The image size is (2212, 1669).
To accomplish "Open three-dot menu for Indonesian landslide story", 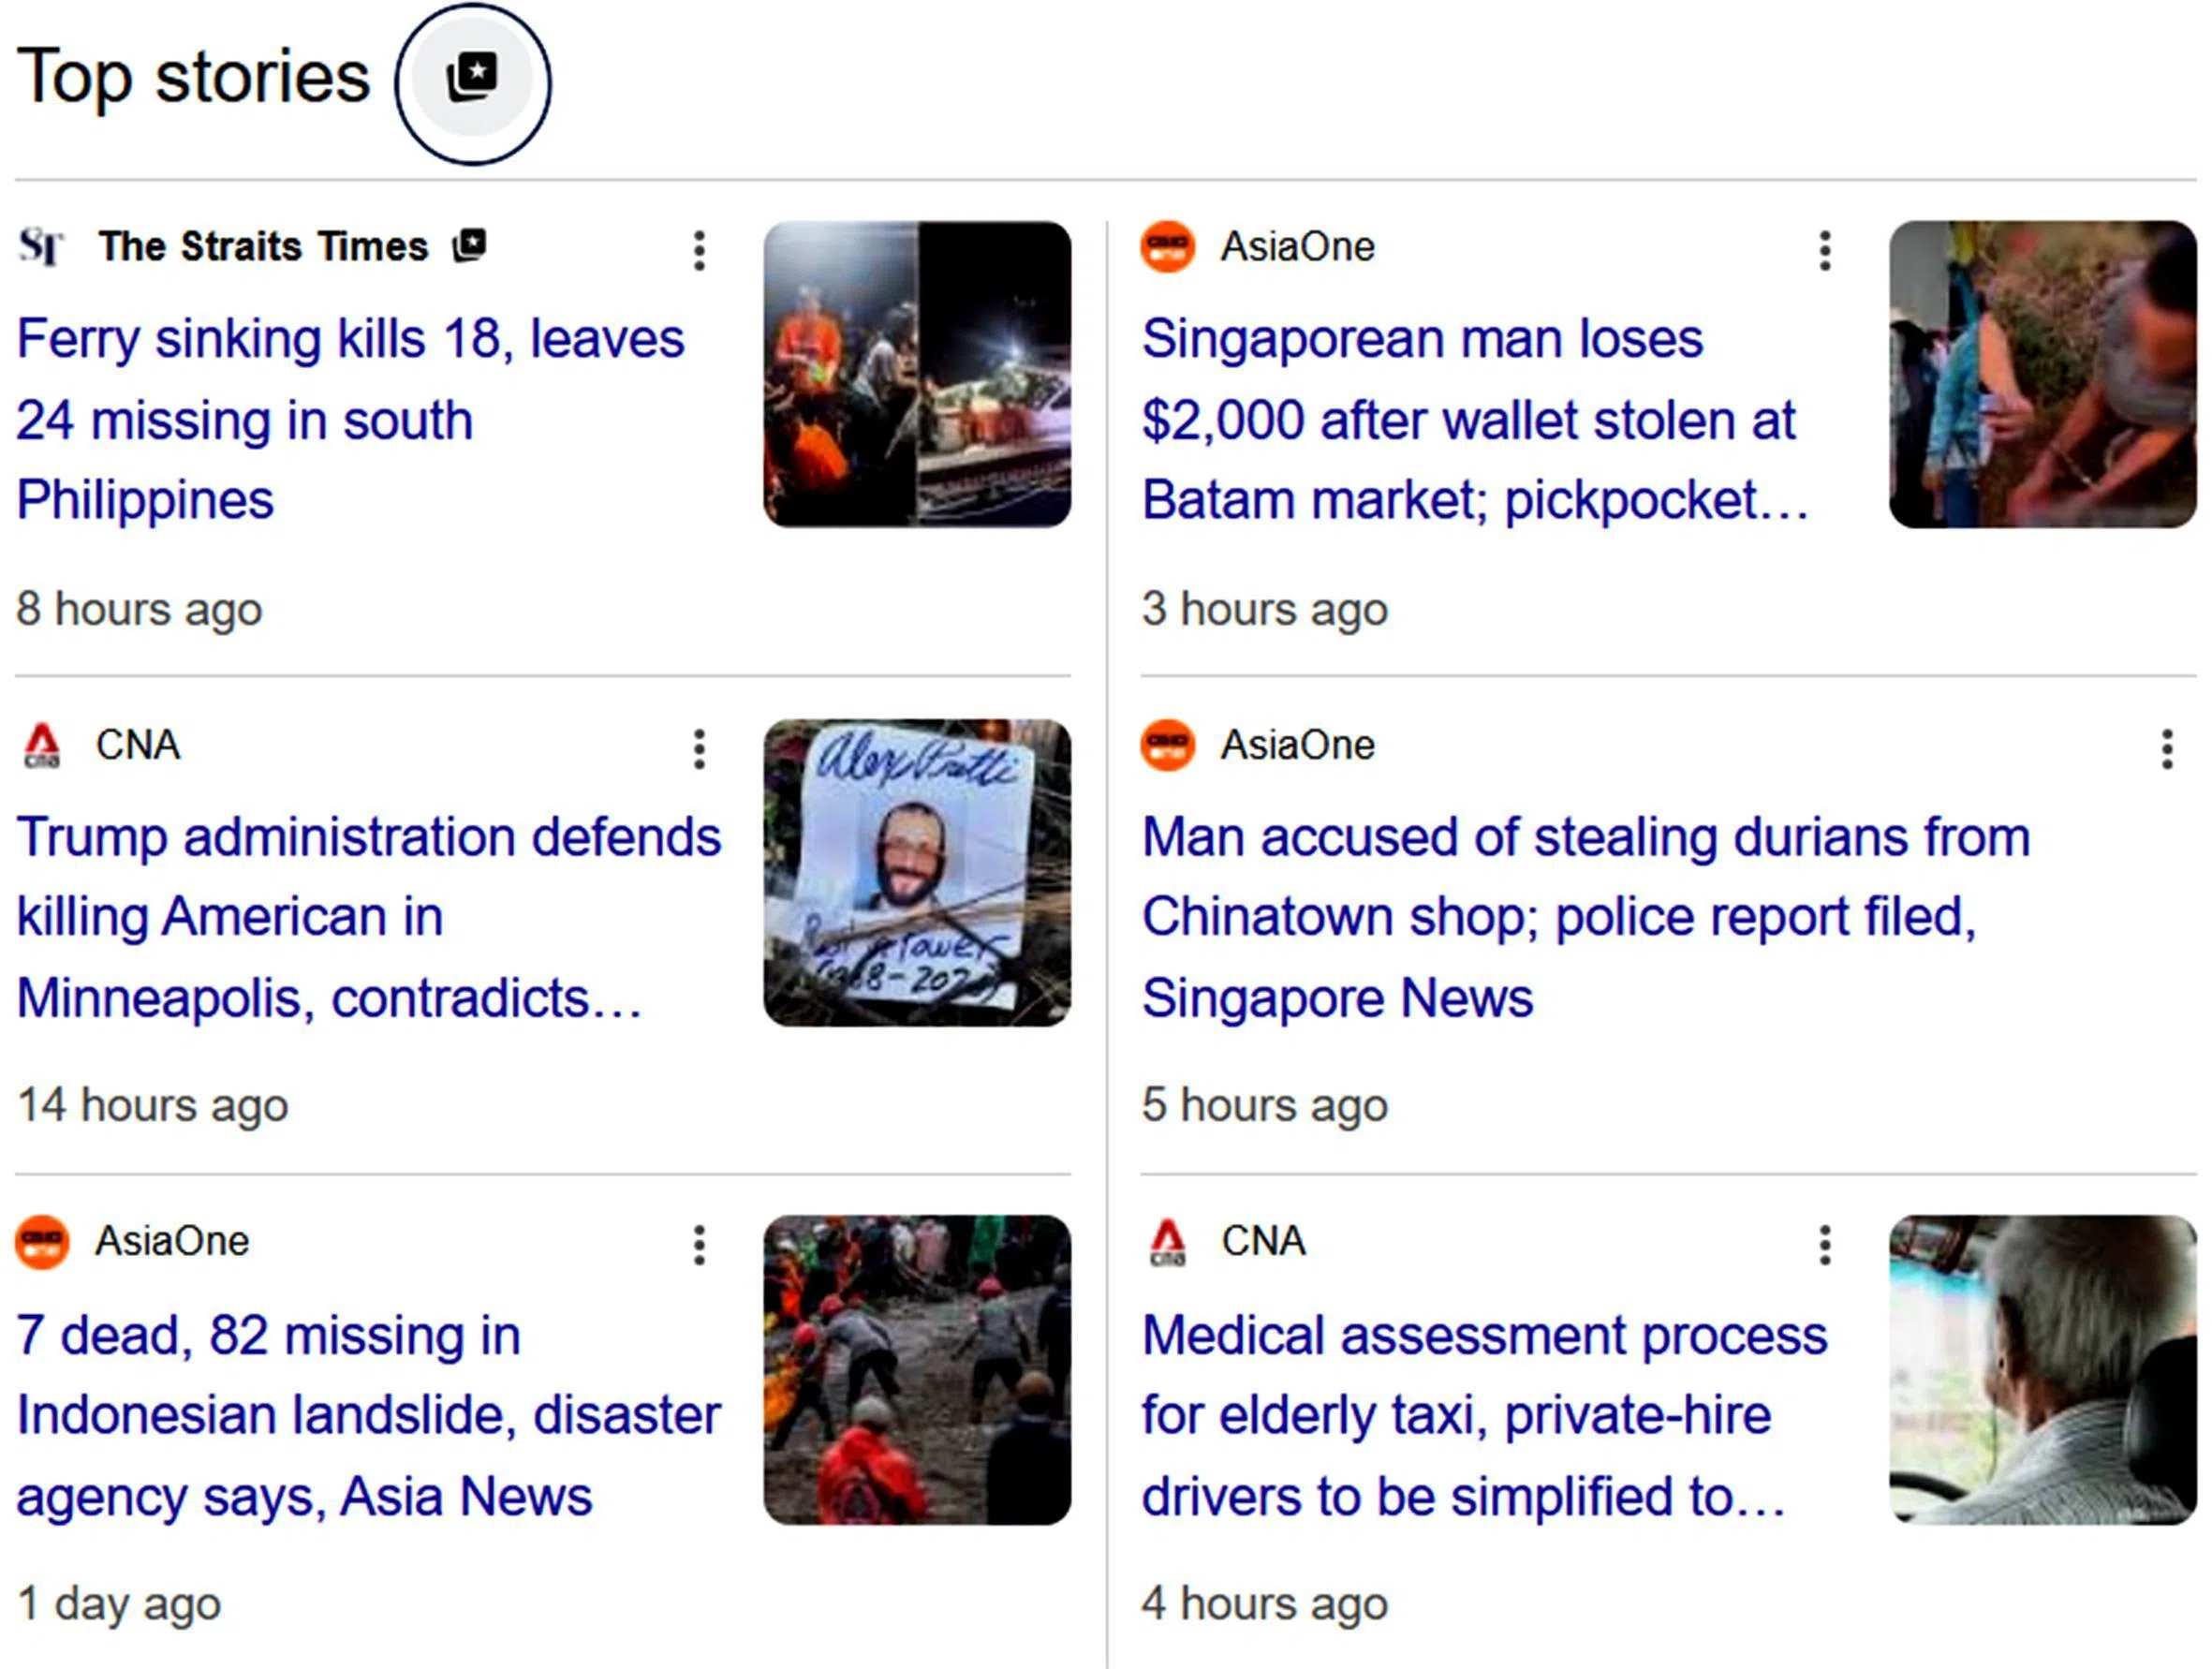I will (x=699, y=1245).
